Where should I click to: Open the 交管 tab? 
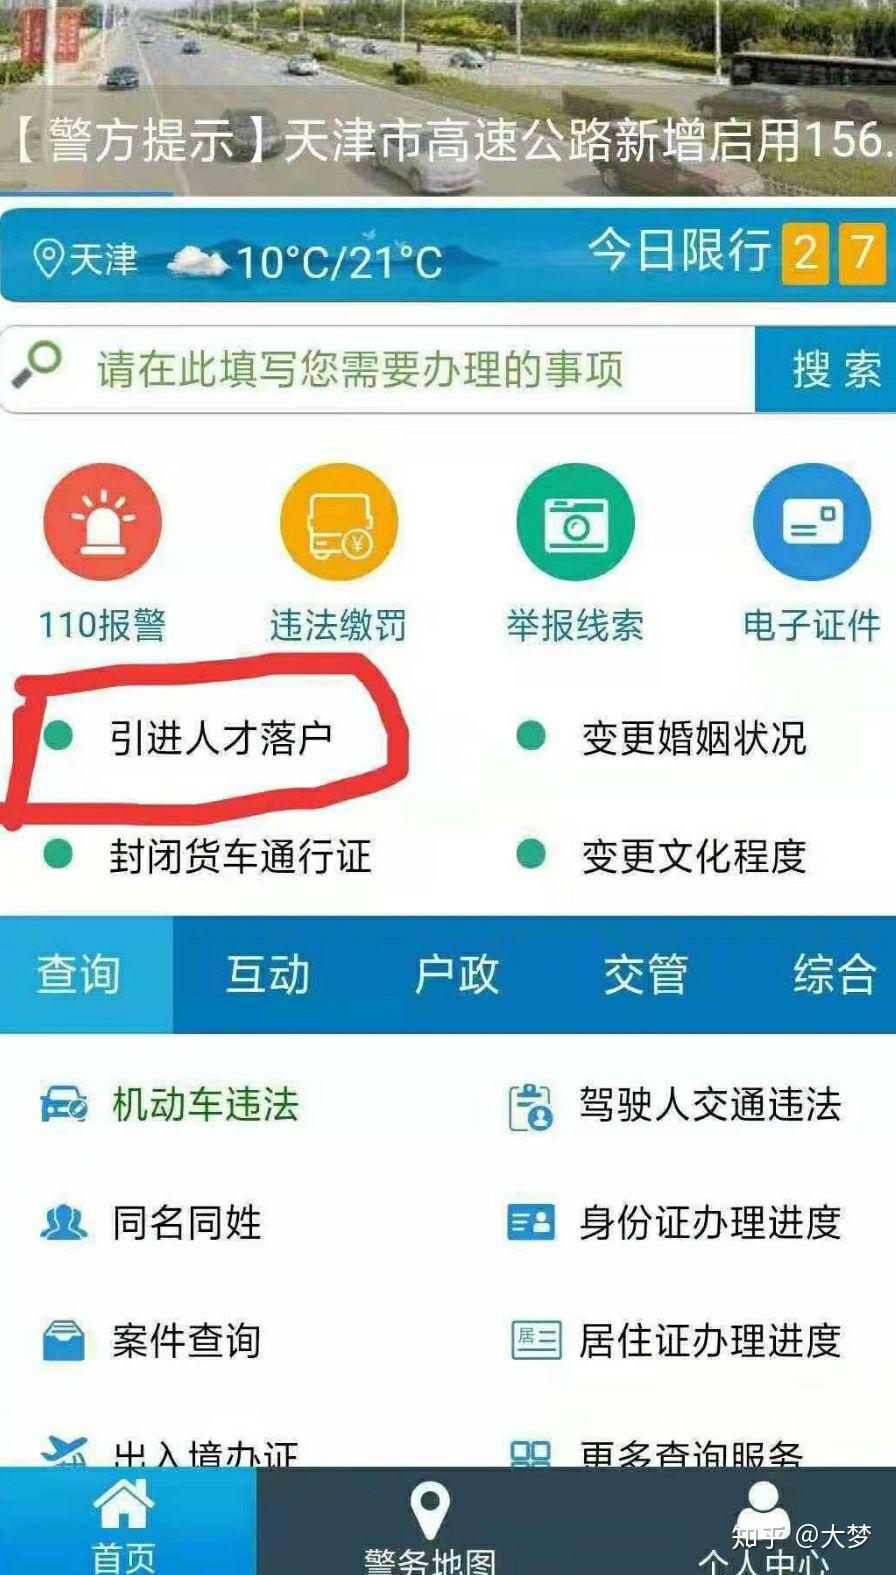645,974
